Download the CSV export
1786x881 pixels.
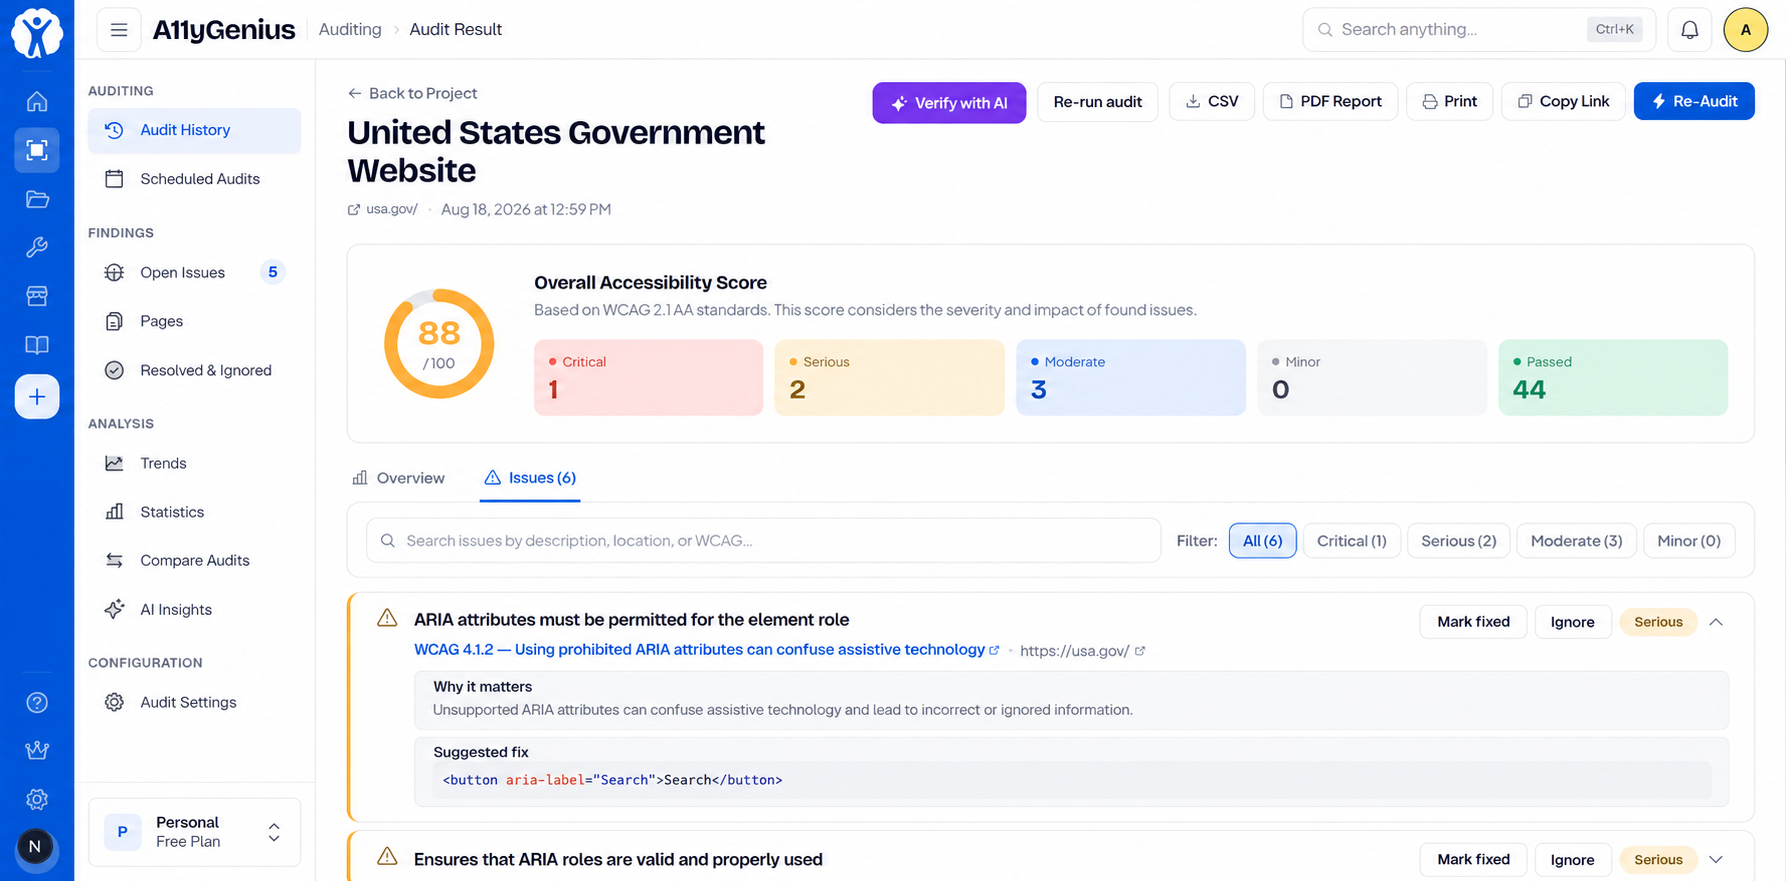1212,102
